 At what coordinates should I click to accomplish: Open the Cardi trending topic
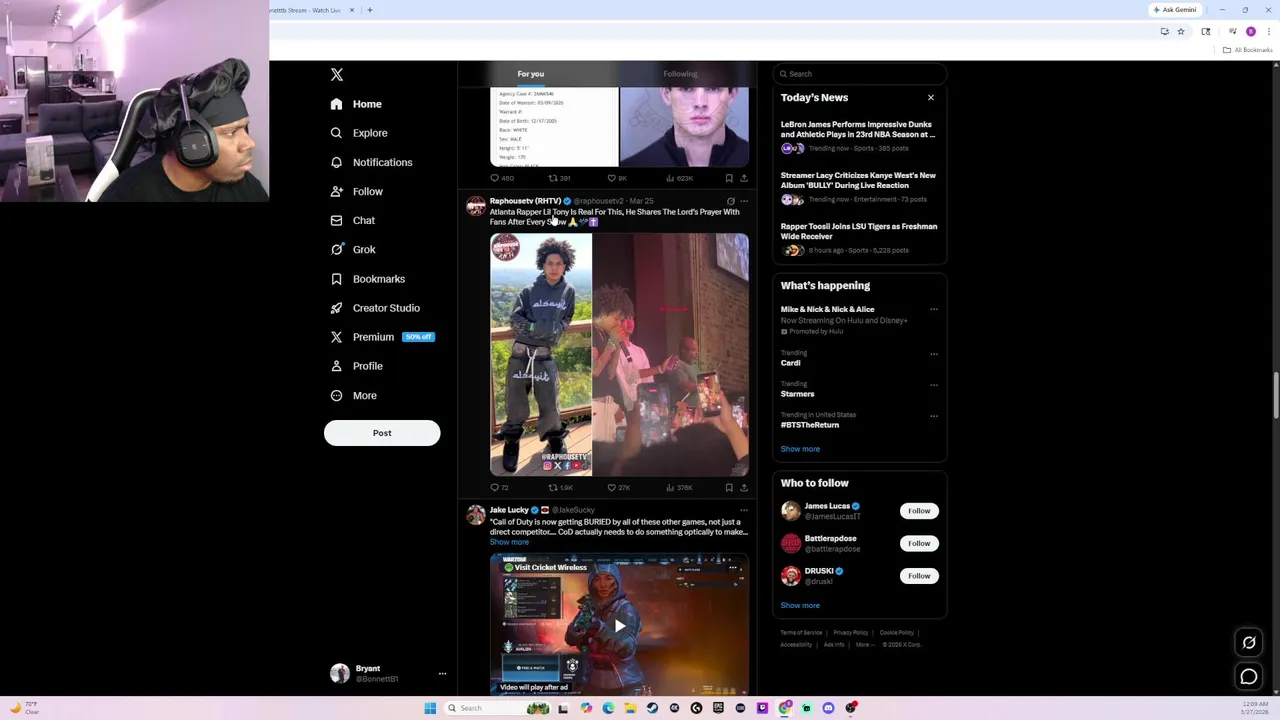(791, 363)
